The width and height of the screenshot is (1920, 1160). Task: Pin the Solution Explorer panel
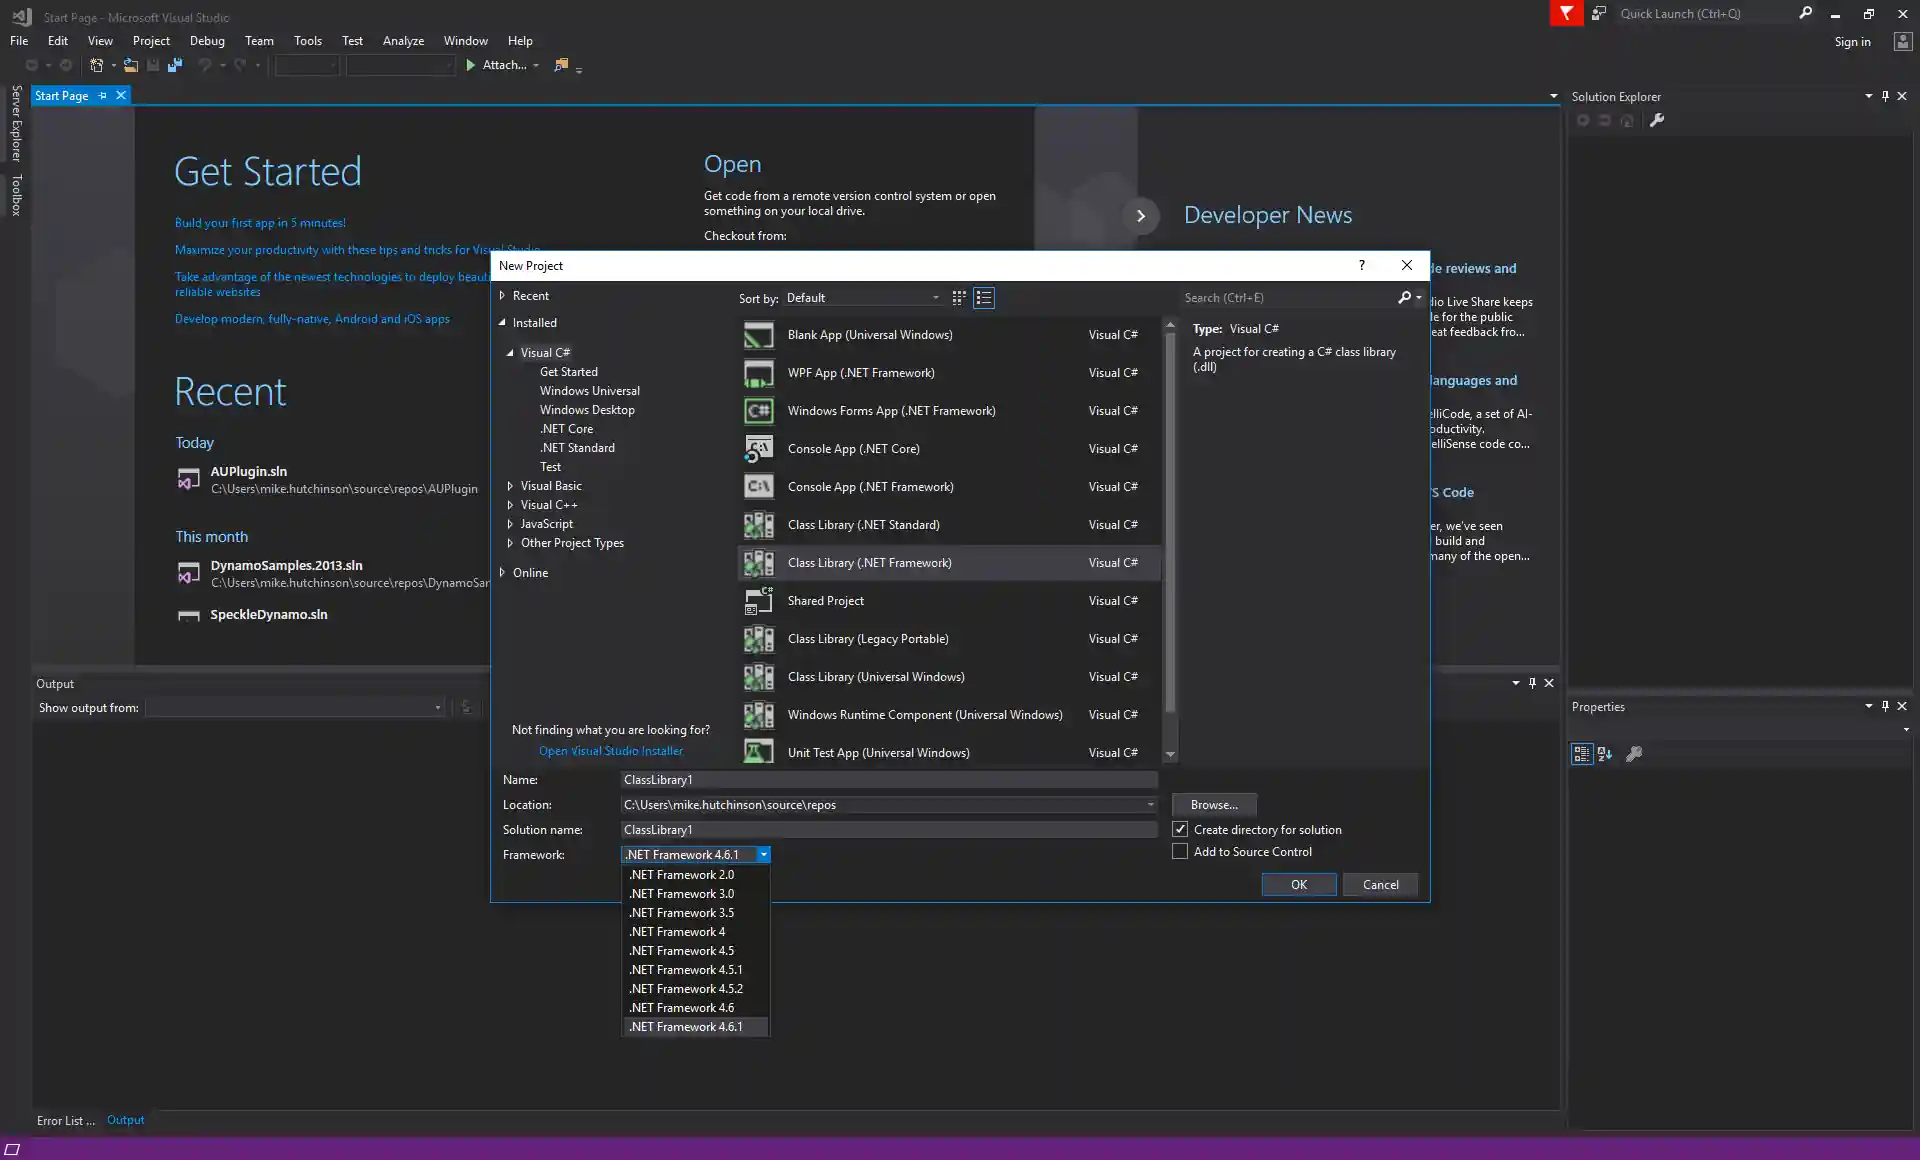[1885, 96]
